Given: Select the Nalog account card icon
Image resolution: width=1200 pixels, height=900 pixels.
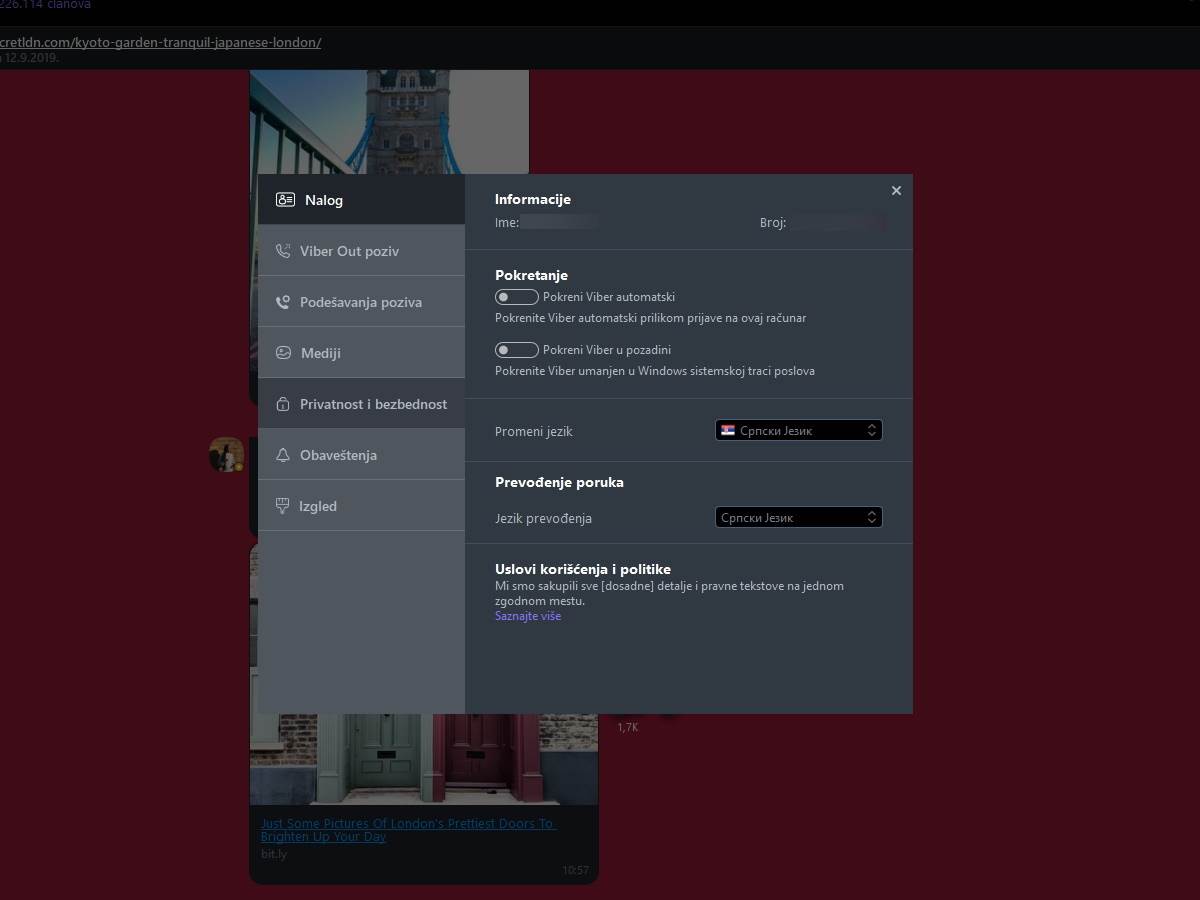Looking at the screenshot, I should [283, 199].
